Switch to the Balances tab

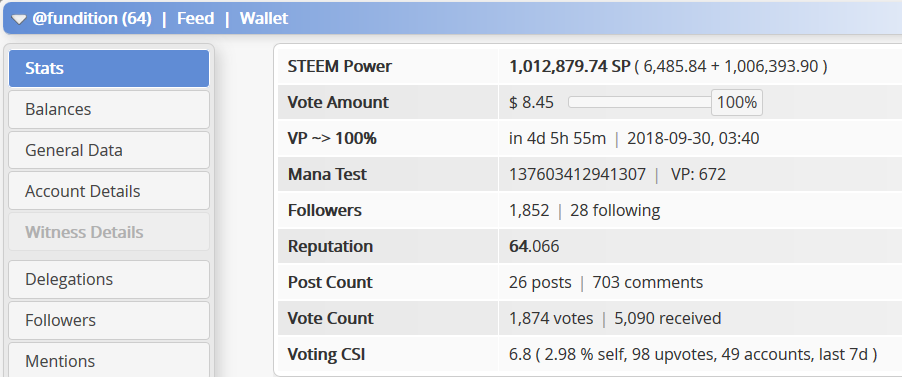pos(109,109)
